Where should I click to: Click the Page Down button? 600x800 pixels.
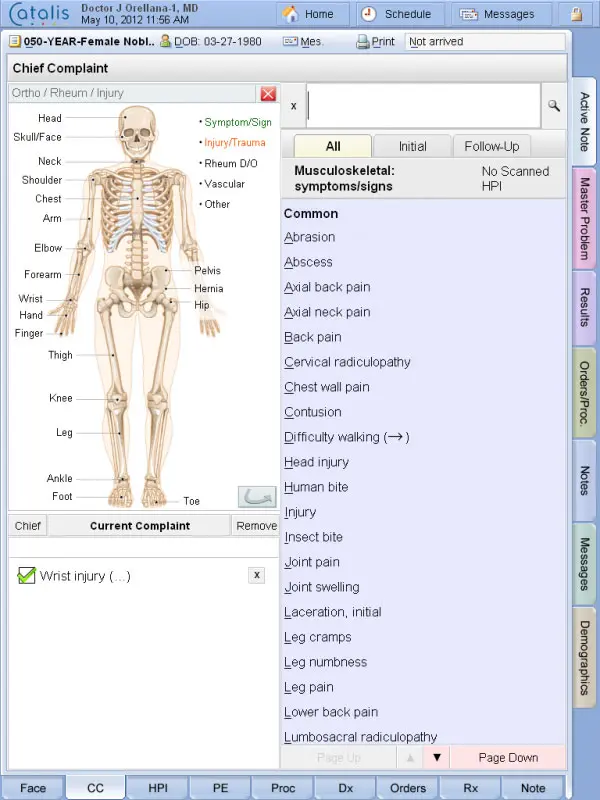pyautogui.click(x=508, y=758)
